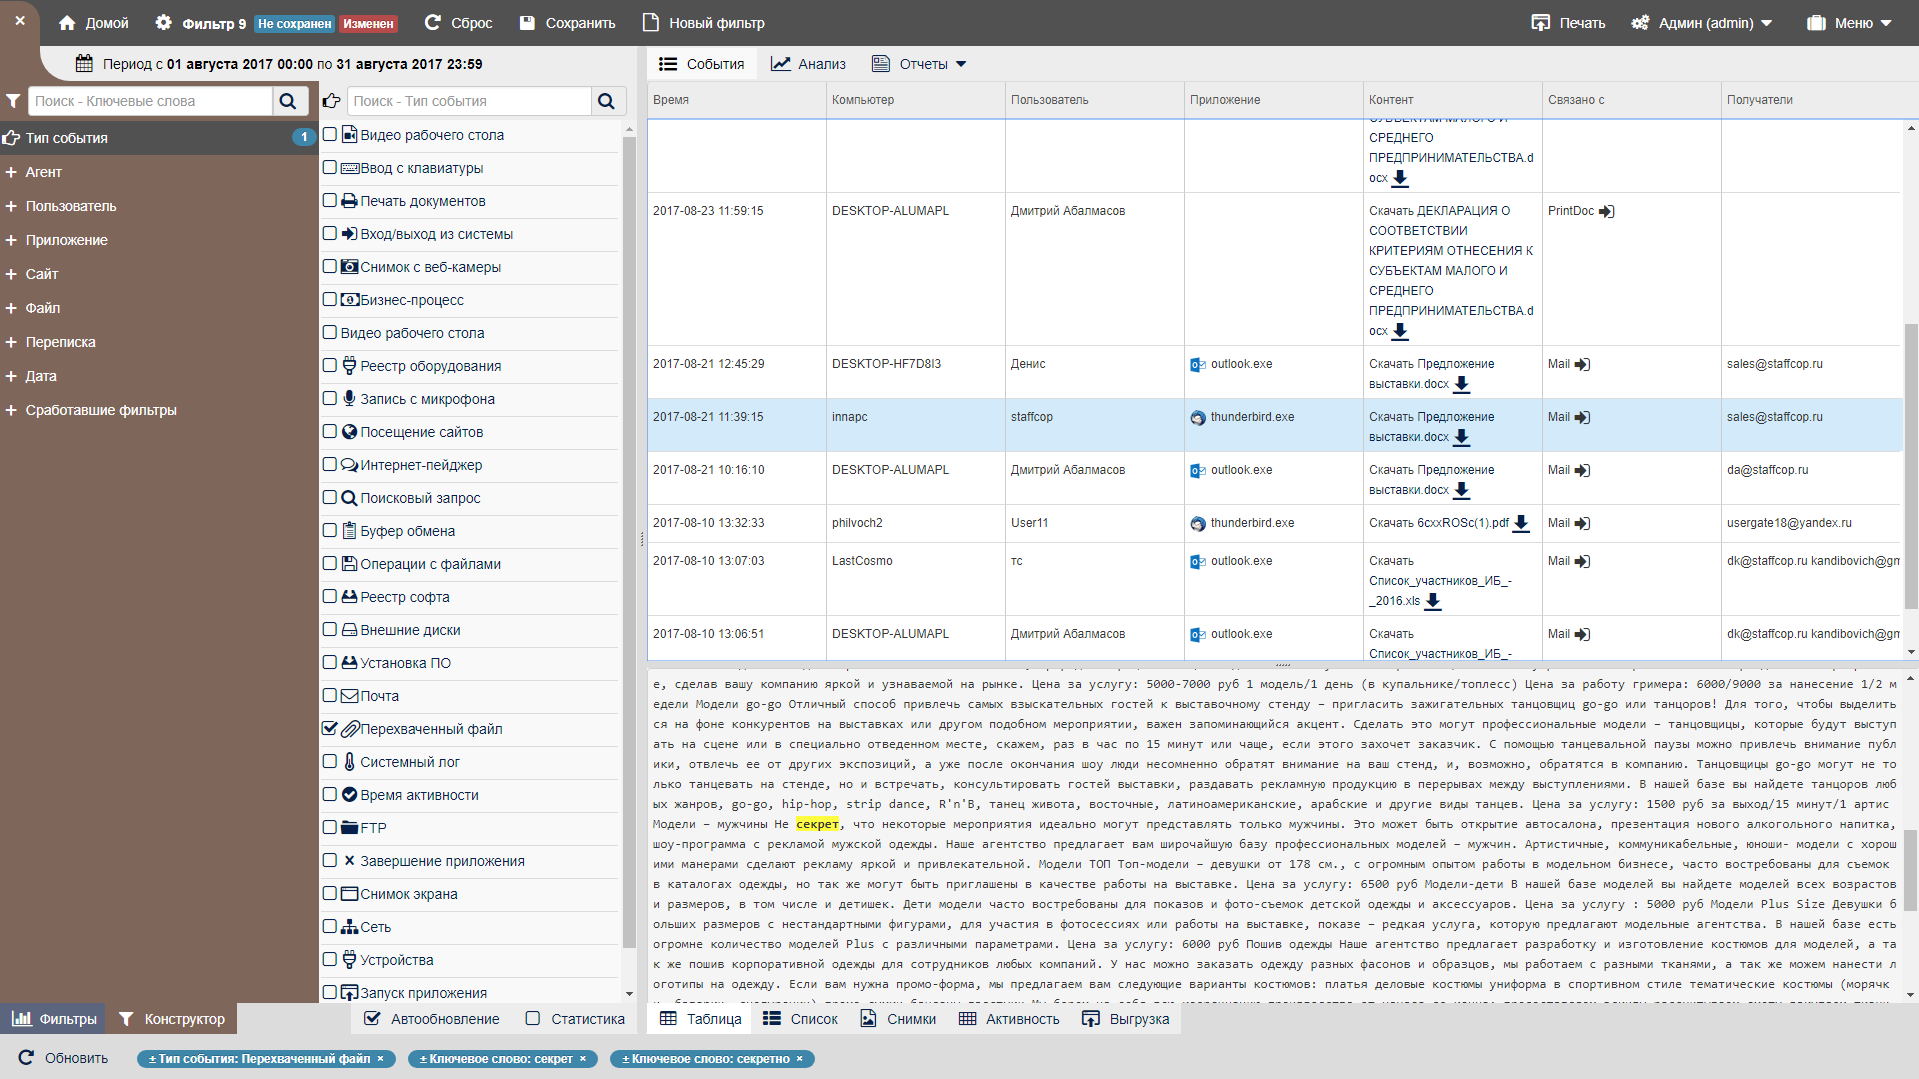Image resolution: width=1919 pixels, height=1079 pixels.
Task: Click the Обновить refresh icon
Action: (27, 1058)
